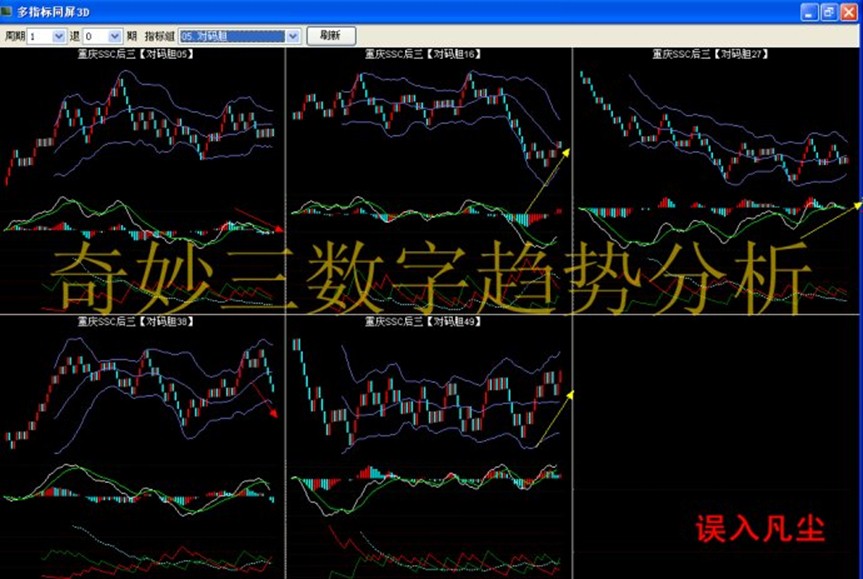This screenshot has height=579, width=863.
Task: Click the red 误入凡尘 watermark text
Action: point(761,529)
